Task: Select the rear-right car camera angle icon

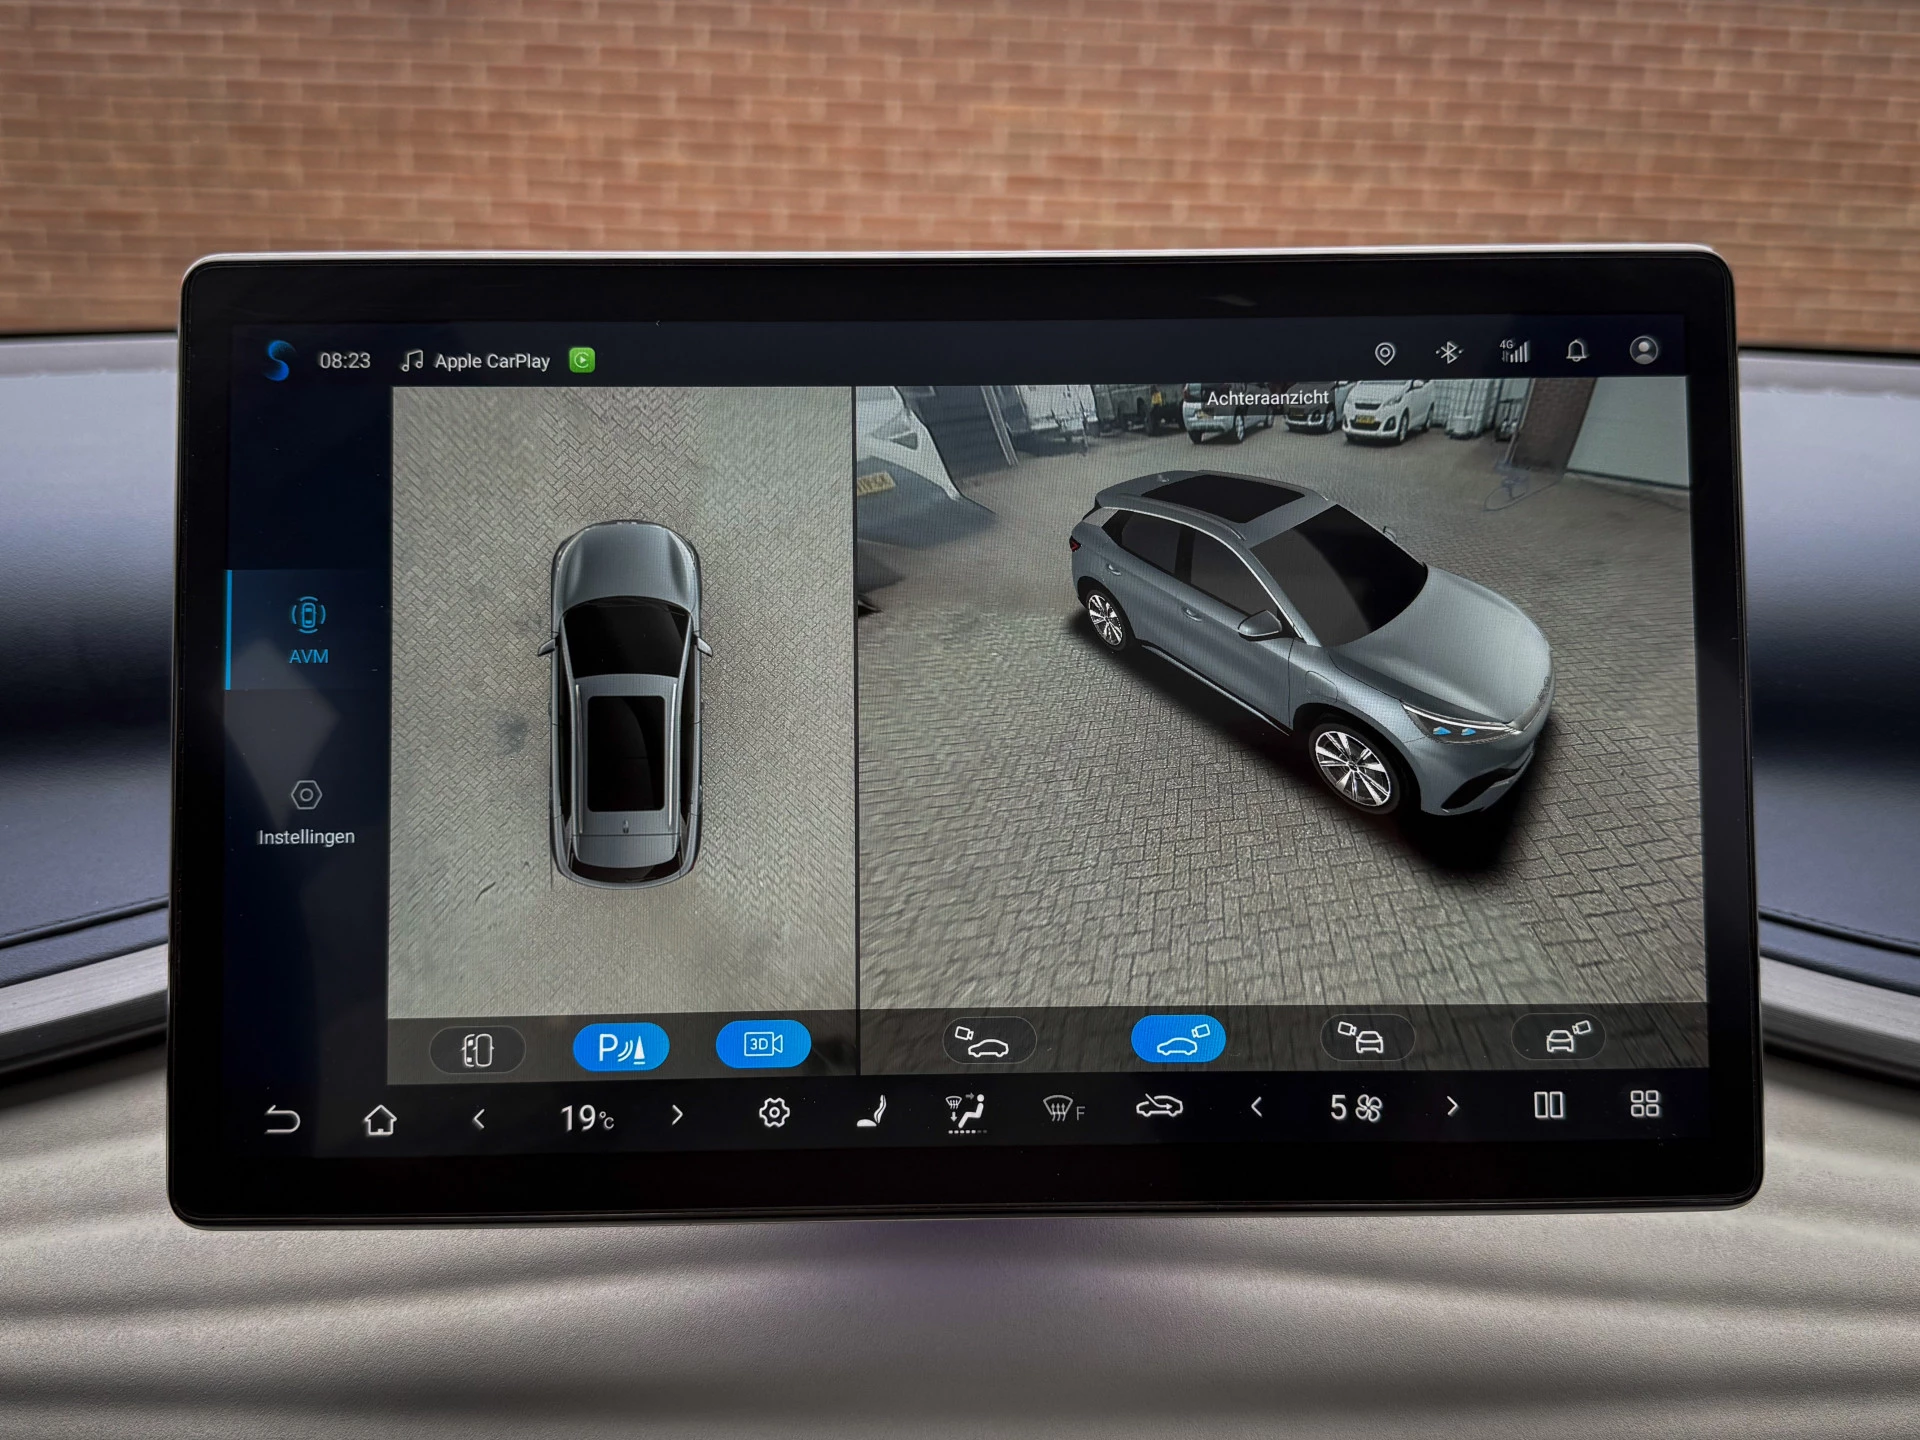Action: click(x=1558, y=1037)
